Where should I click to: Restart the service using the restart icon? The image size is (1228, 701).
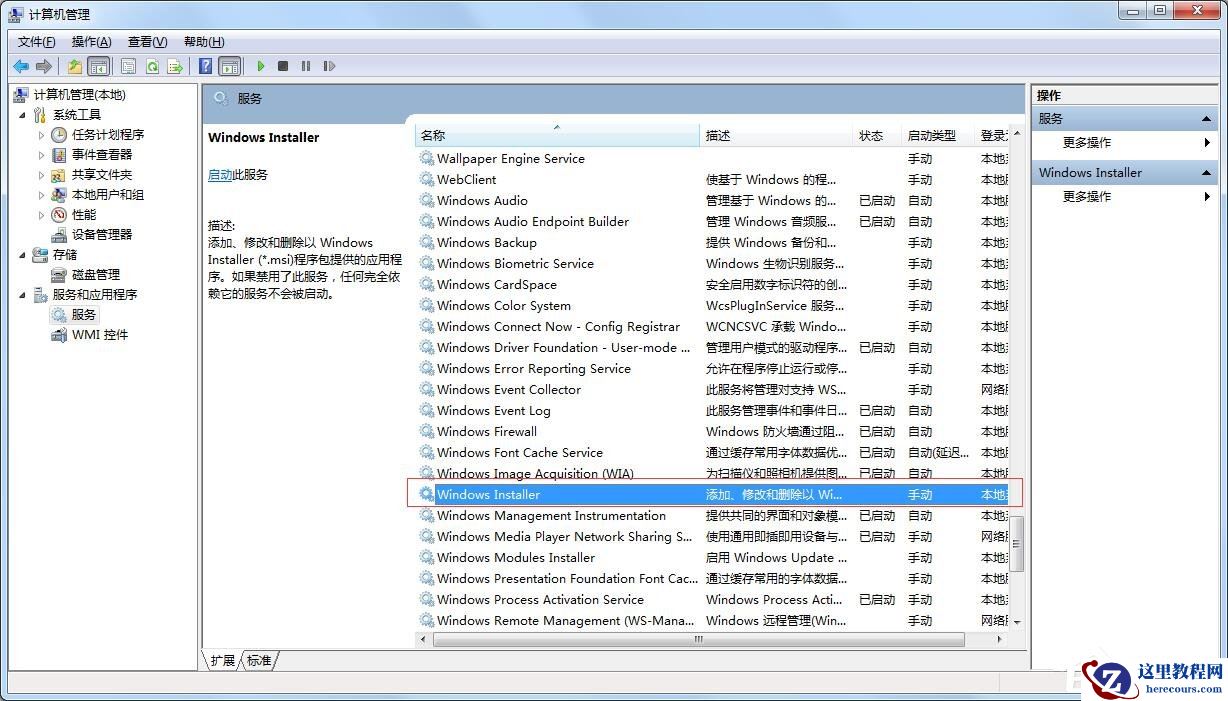(x=330, y=66)
